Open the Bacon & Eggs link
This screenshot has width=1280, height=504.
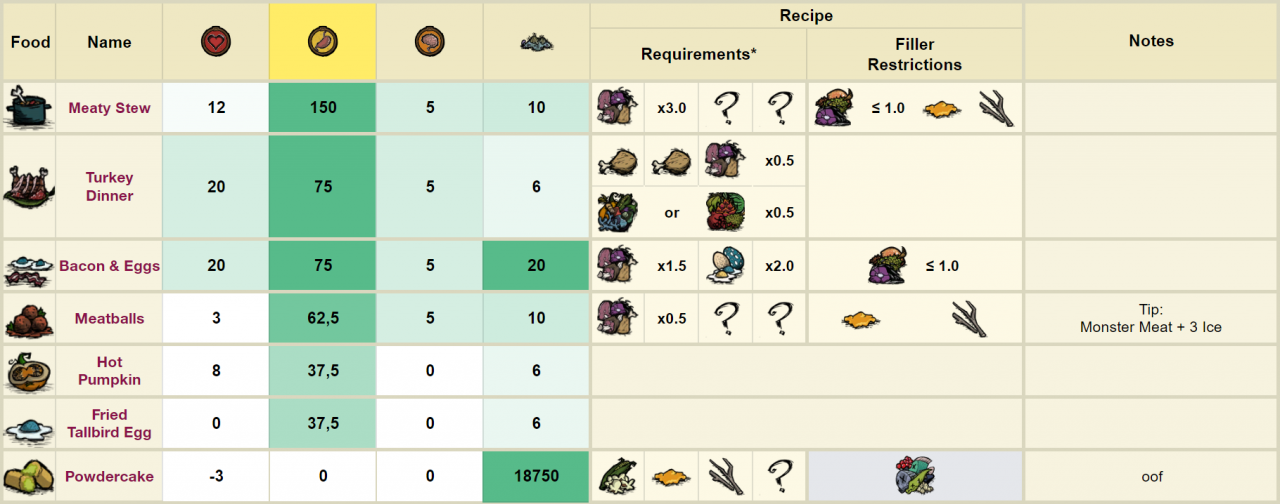(x=109, y=266)
